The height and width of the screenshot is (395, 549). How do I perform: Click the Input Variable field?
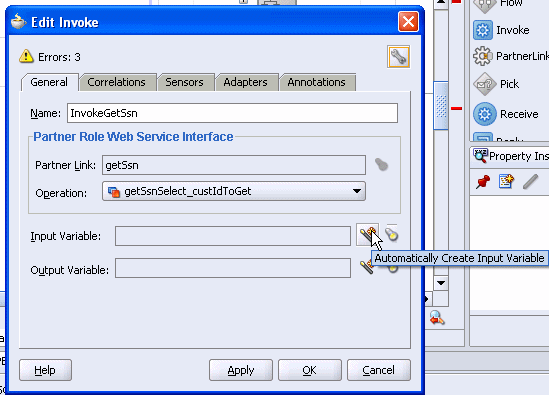point(233,236)
